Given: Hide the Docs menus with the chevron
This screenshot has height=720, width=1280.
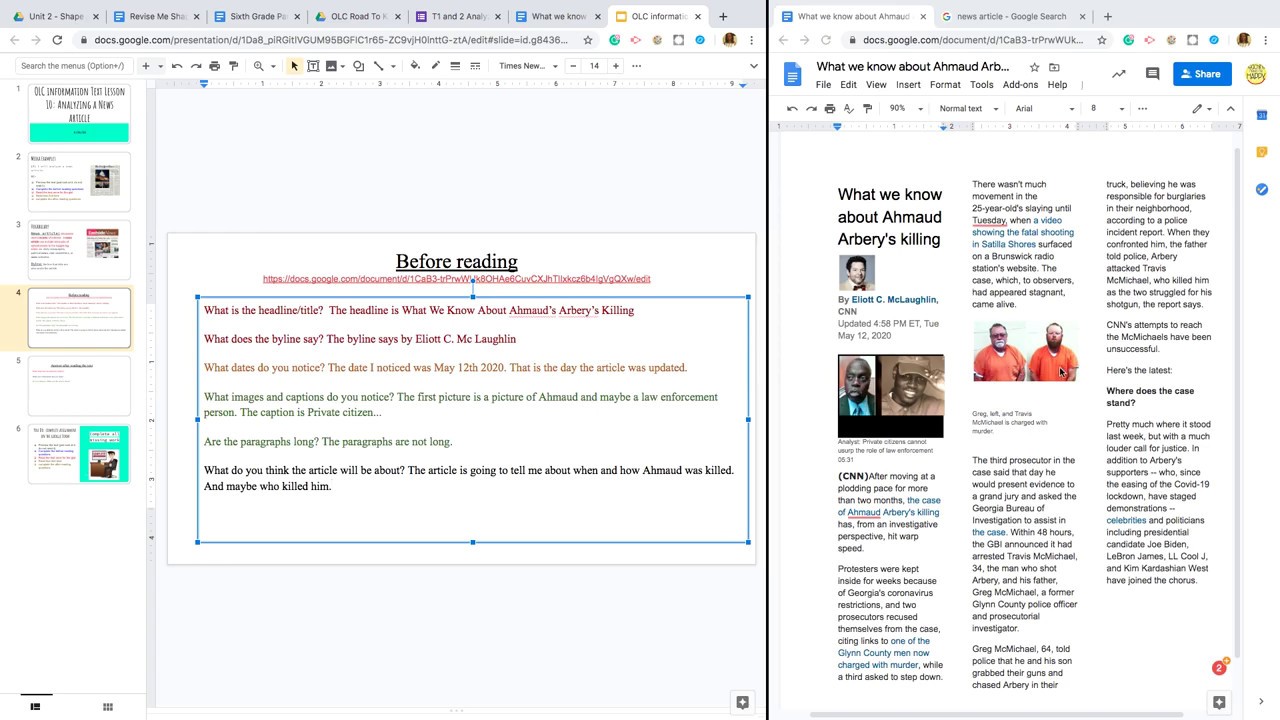Looking at the screenshot, I should tap(1231, 108).
